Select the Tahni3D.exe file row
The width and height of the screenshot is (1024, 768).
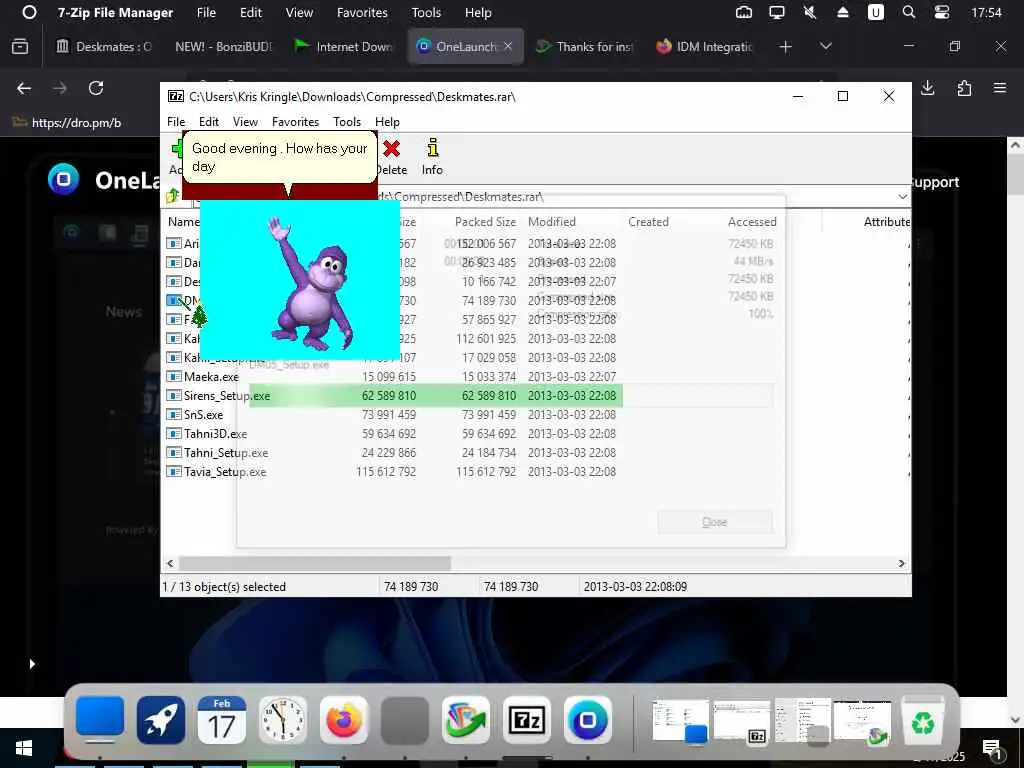pos(394,434)
